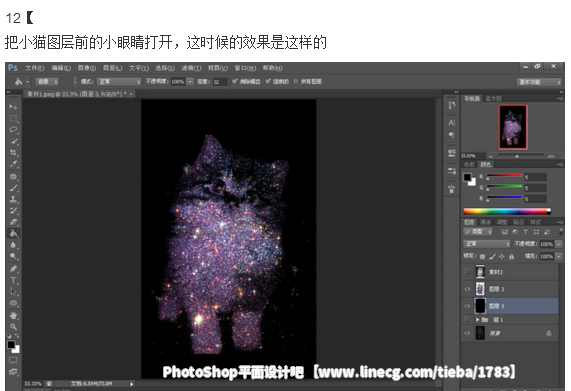Select the Dodge tool

pos(13,256)
